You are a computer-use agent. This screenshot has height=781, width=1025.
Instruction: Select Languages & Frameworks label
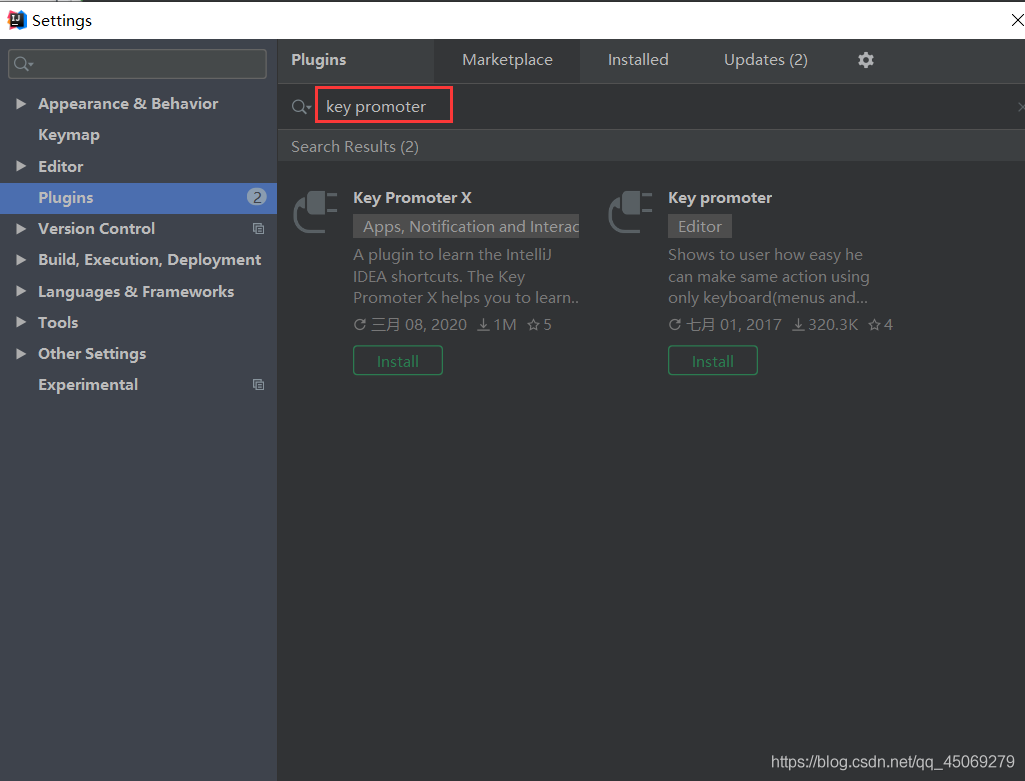[136, 291]
